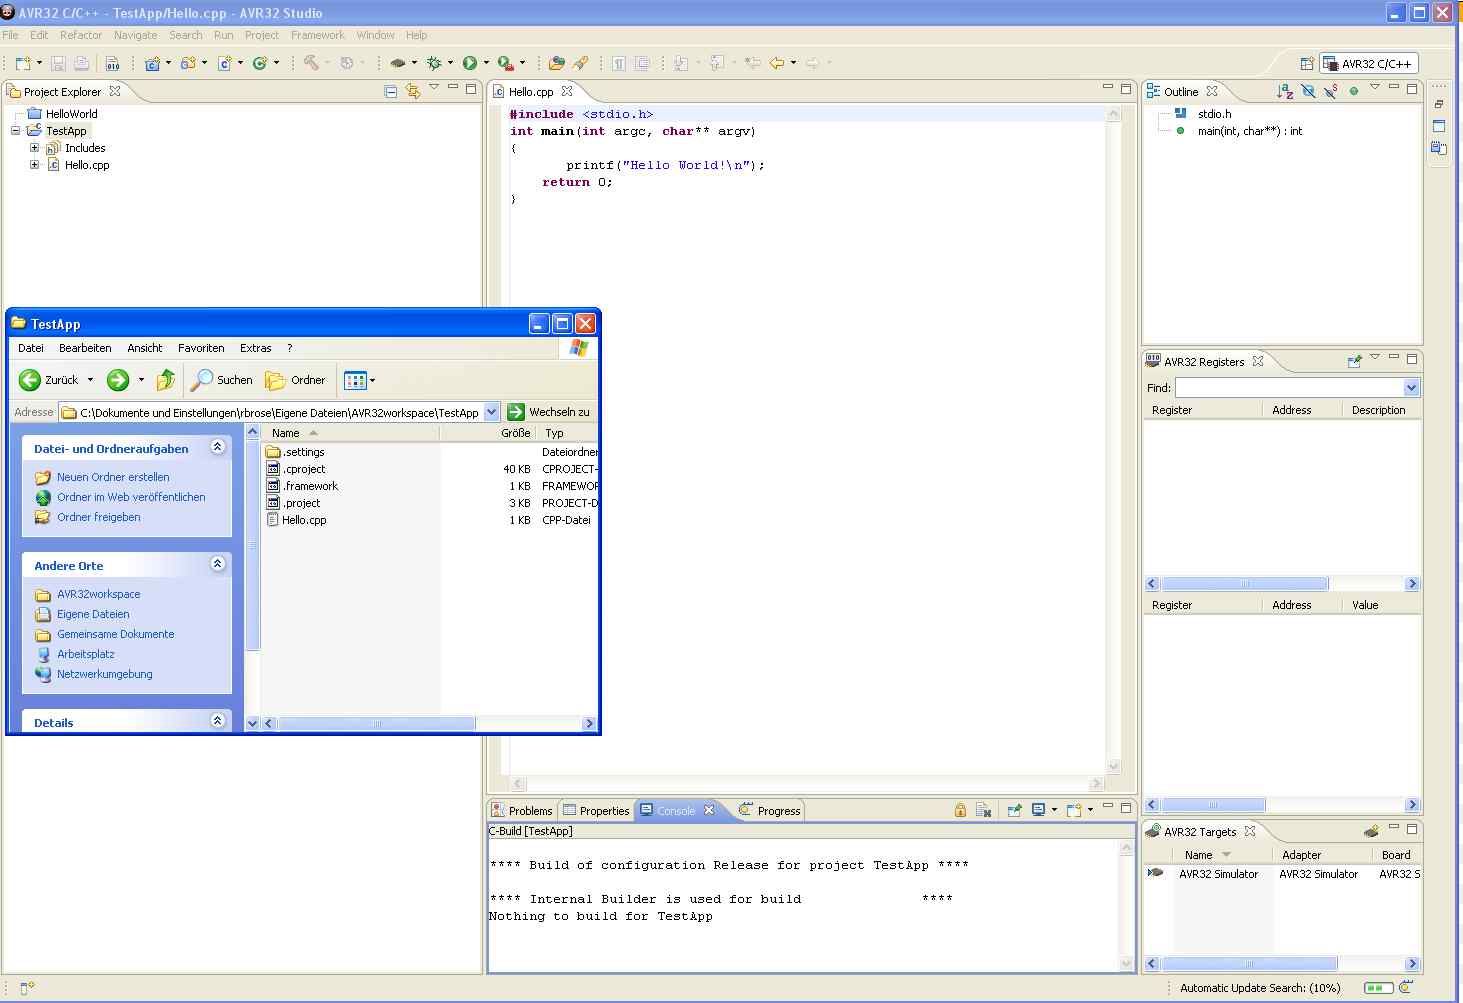Switch to the Properties tab
This screenshot has height=1003, width=1463.
(596, 810)
